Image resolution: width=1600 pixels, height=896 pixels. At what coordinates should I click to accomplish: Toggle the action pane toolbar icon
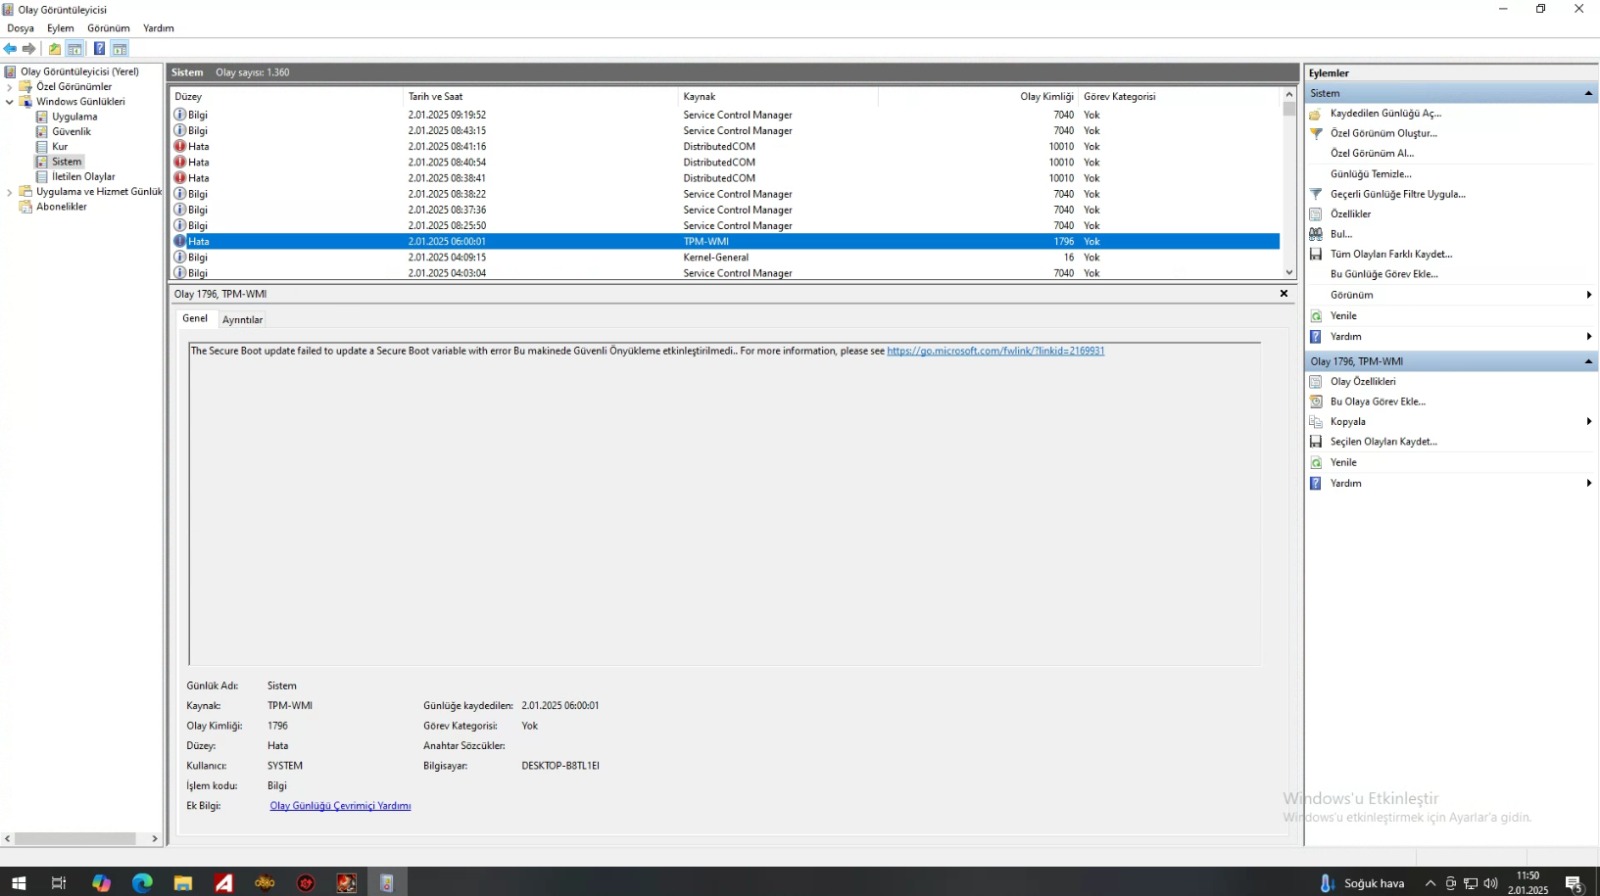click(120, 49)
